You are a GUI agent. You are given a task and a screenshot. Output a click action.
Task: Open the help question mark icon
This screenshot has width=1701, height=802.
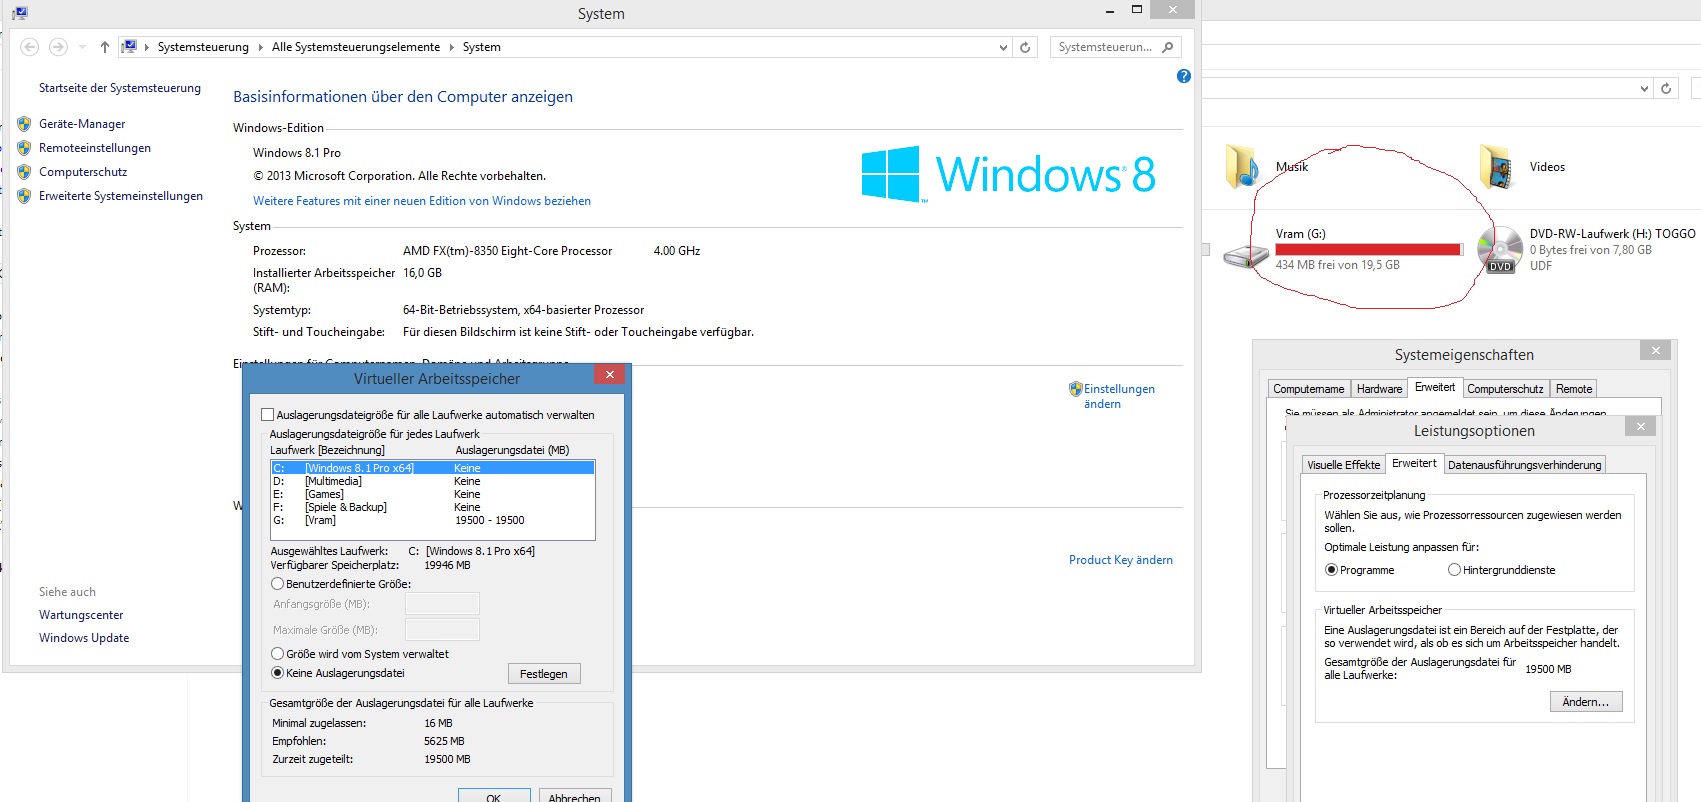point(1184,76)
